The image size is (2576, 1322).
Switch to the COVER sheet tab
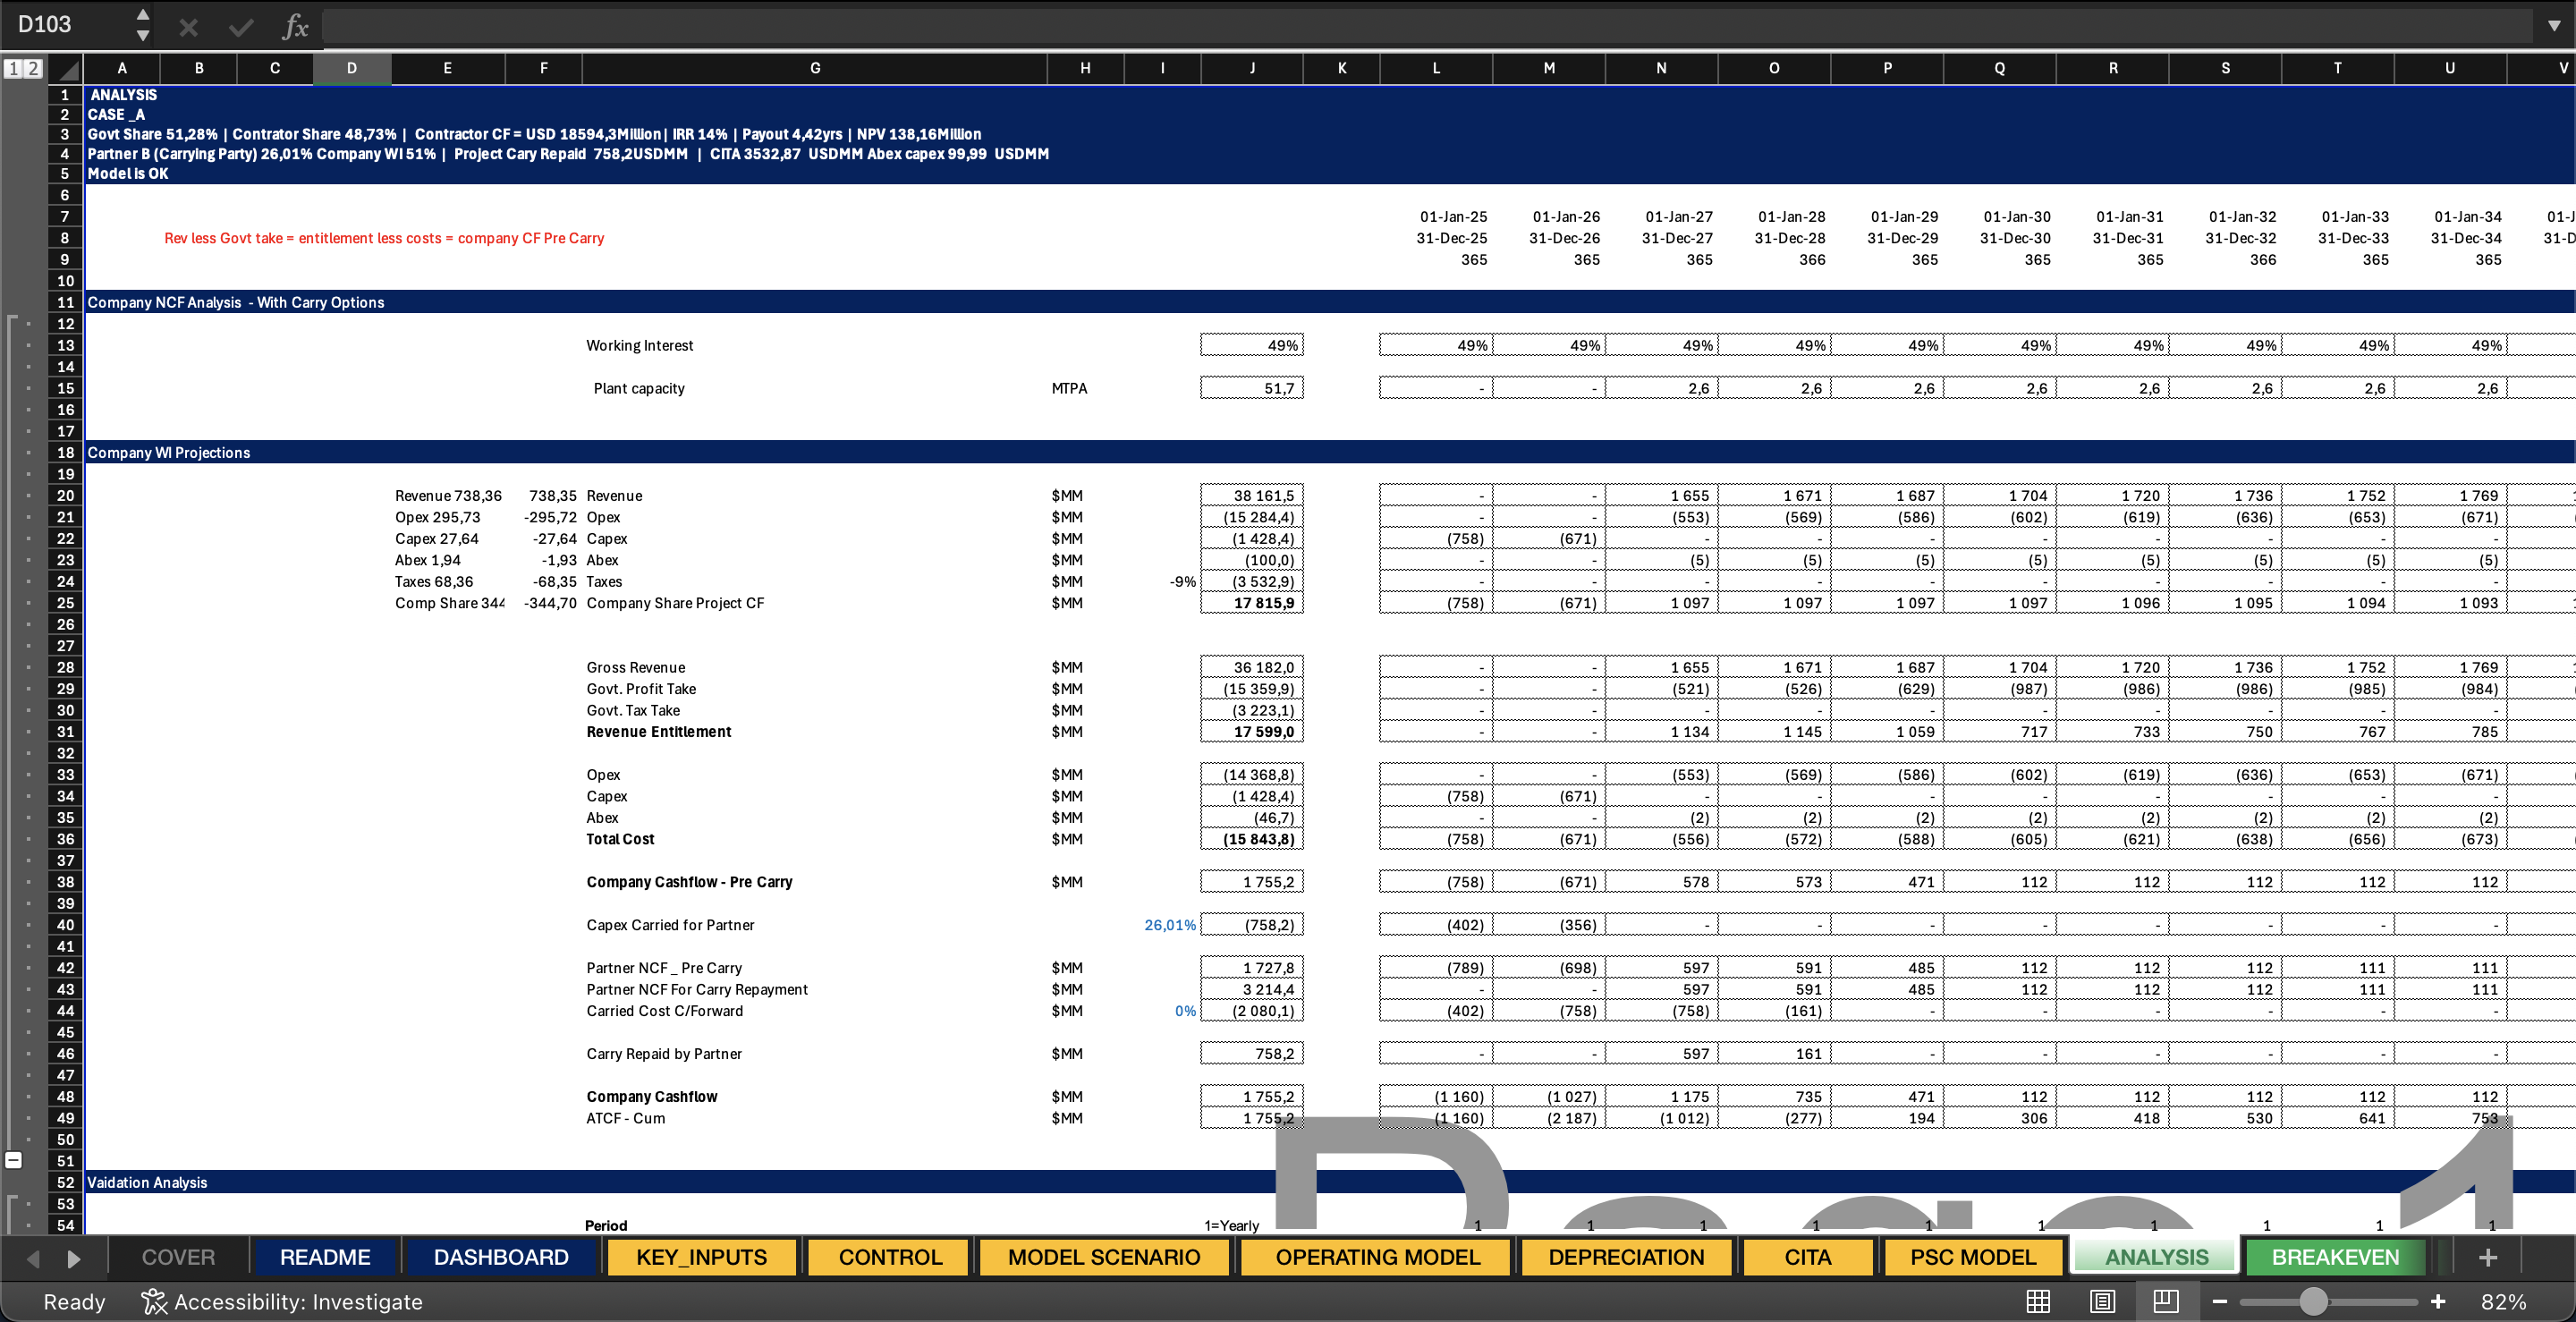pyautogui.click(x=178, y=1257)
